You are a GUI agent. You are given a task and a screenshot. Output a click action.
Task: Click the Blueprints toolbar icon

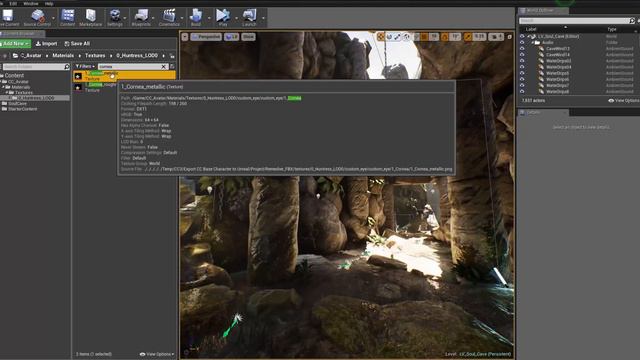click(141, 16)
